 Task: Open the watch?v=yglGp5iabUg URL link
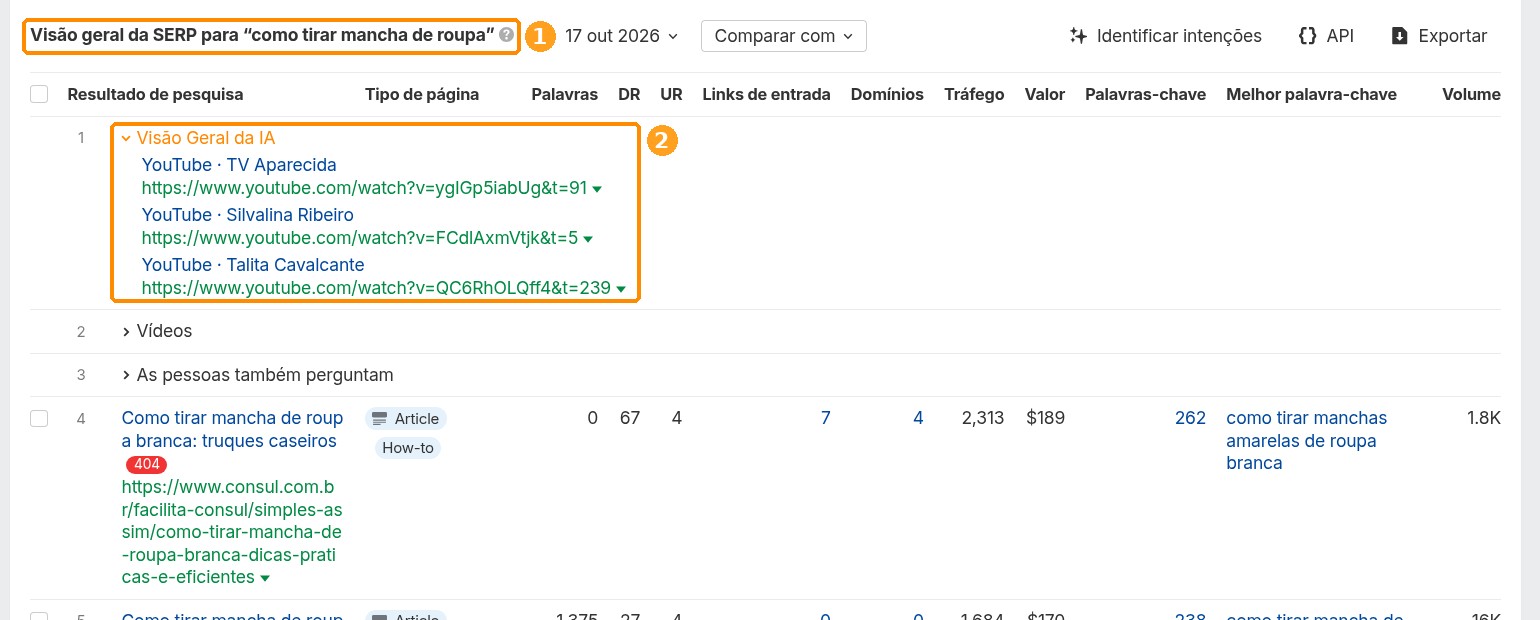[364, 188]
